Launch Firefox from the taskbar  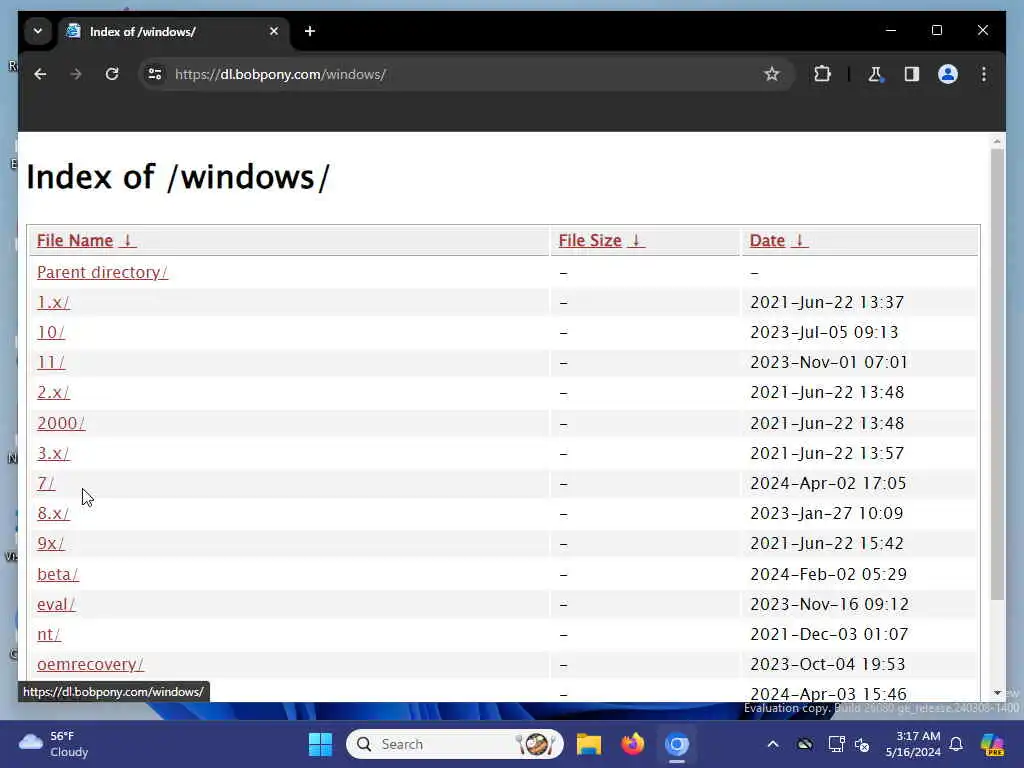pyautogui.click(x=632, y=744)
